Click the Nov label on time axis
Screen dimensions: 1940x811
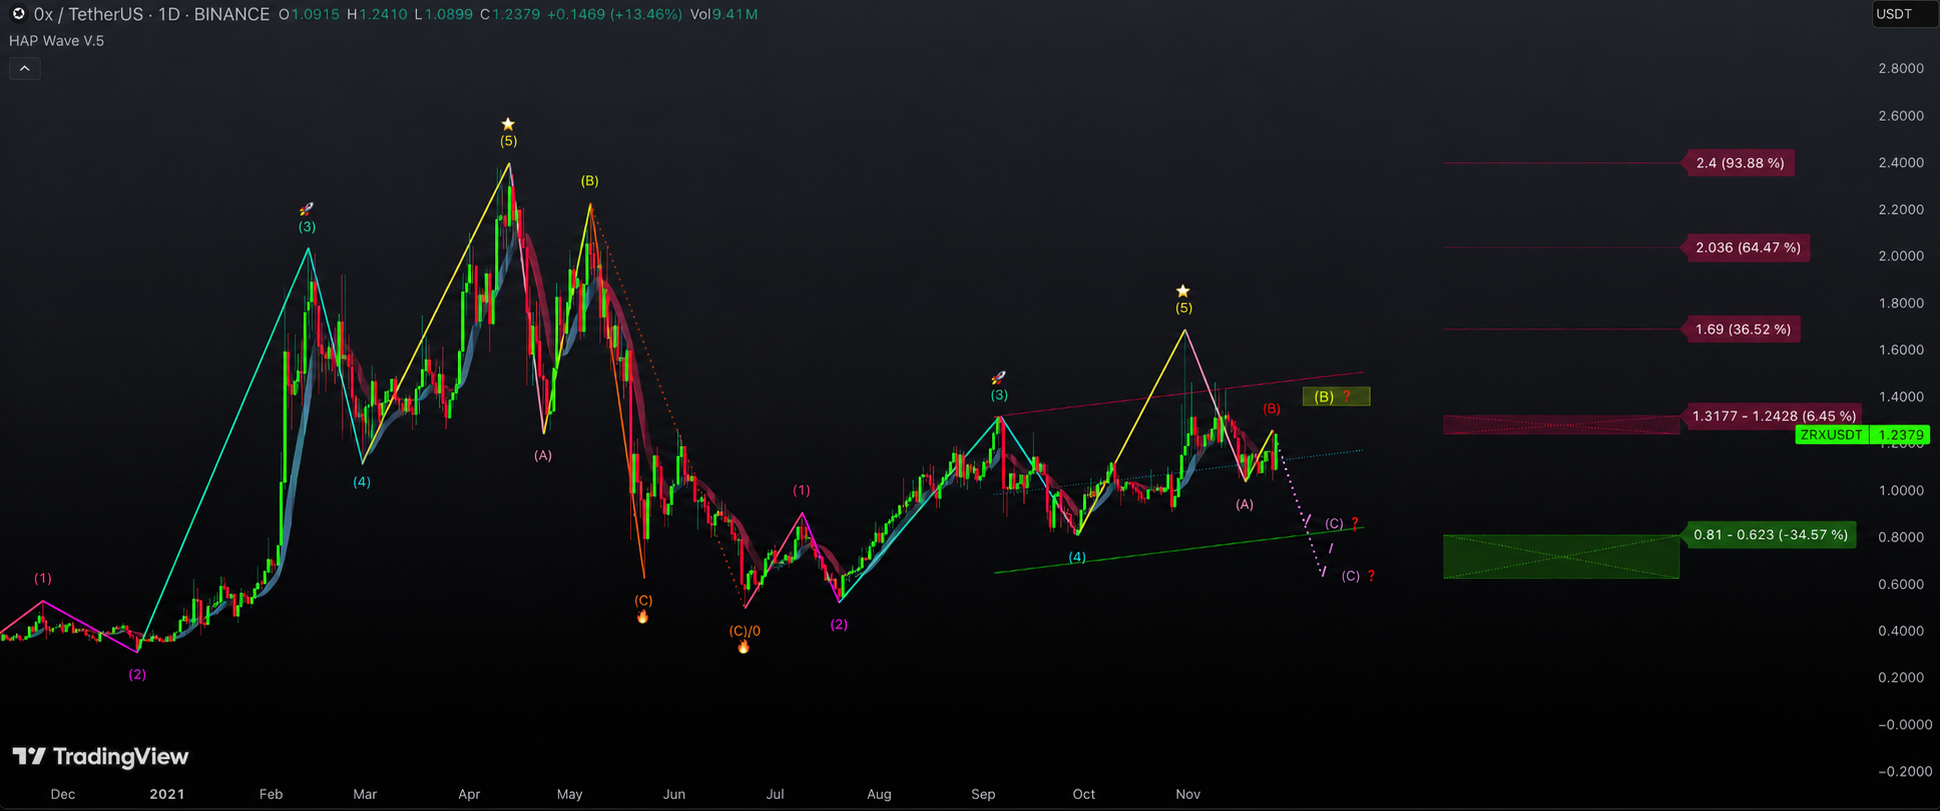(1188, 794)
